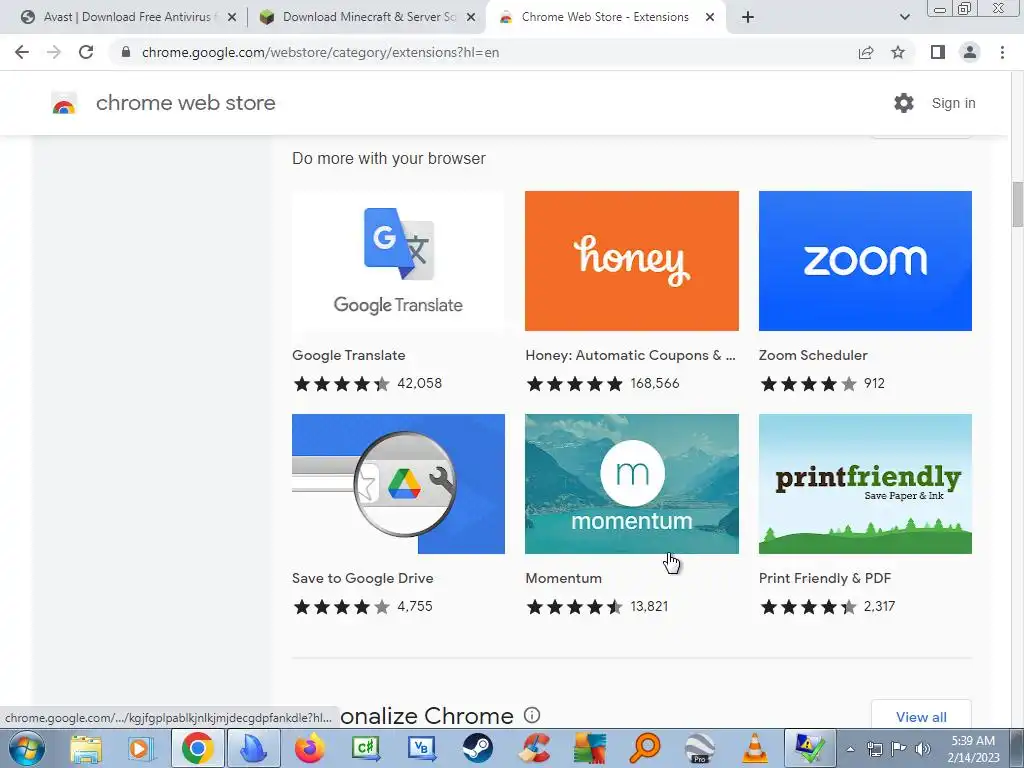Screen dimensions: 1024x768
Task: Open the C# application on the taskbar
Action: coord(365,748)
